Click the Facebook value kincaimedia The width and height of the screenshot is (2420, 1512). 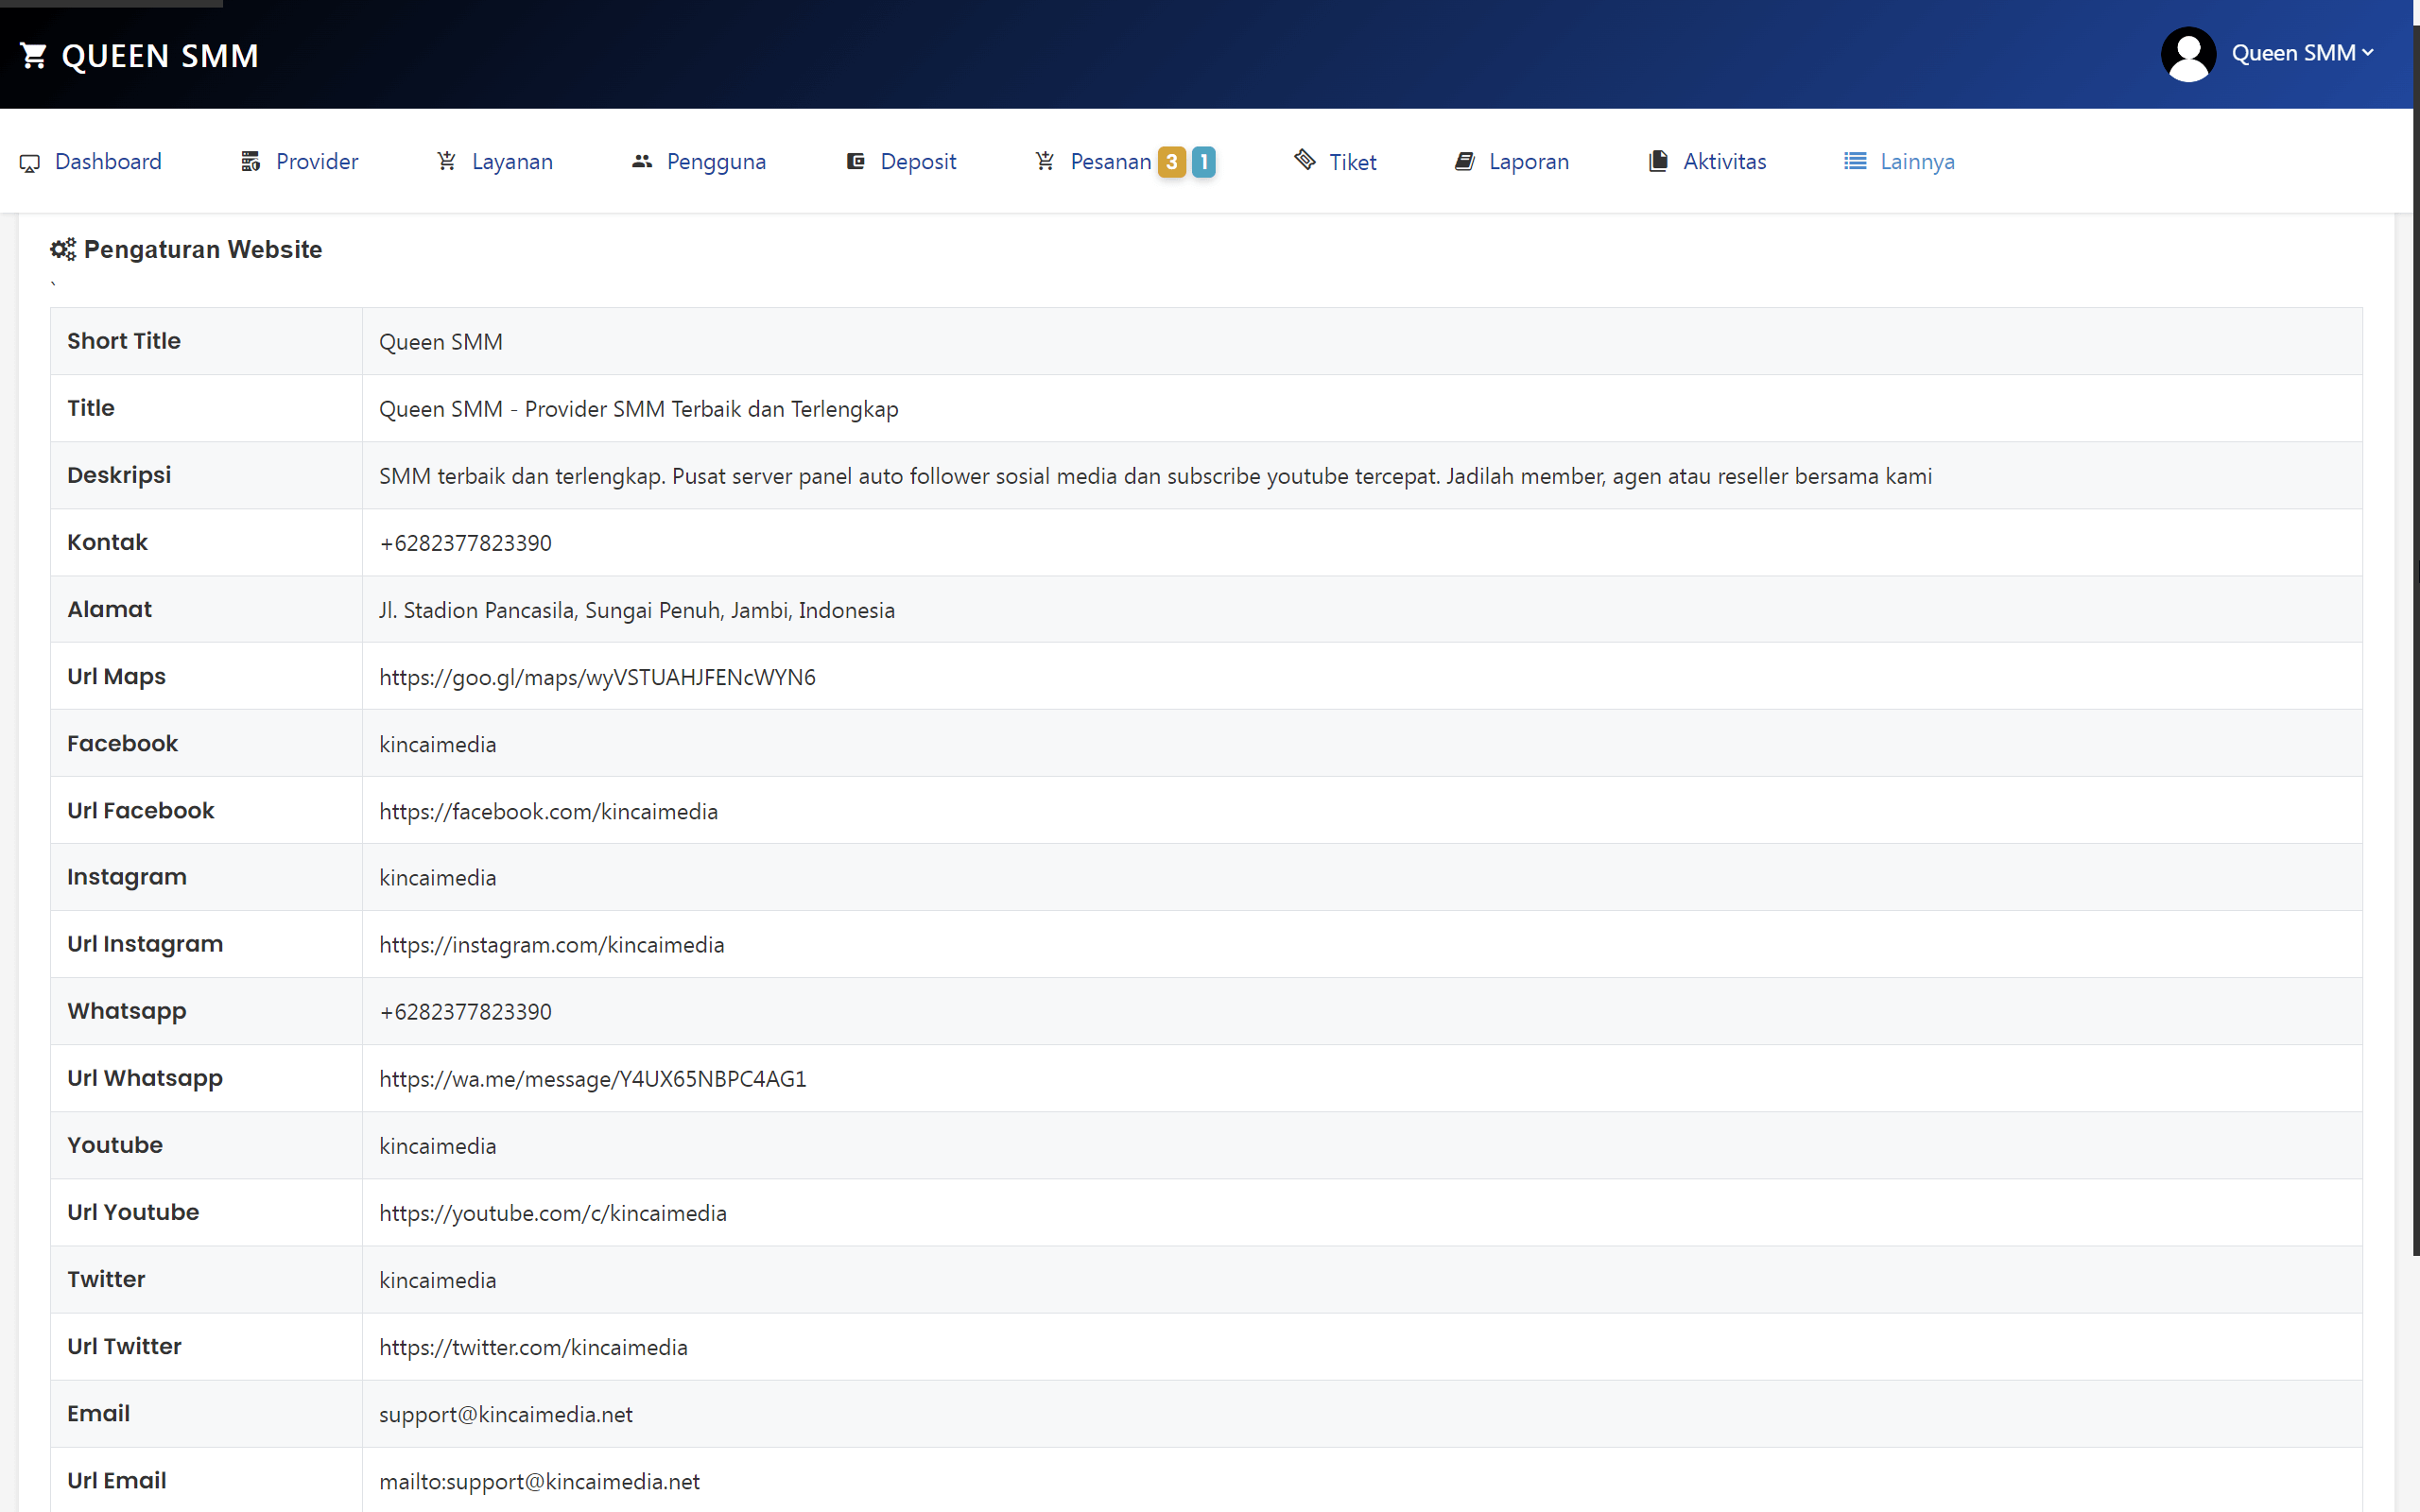[x=438, y=744]
